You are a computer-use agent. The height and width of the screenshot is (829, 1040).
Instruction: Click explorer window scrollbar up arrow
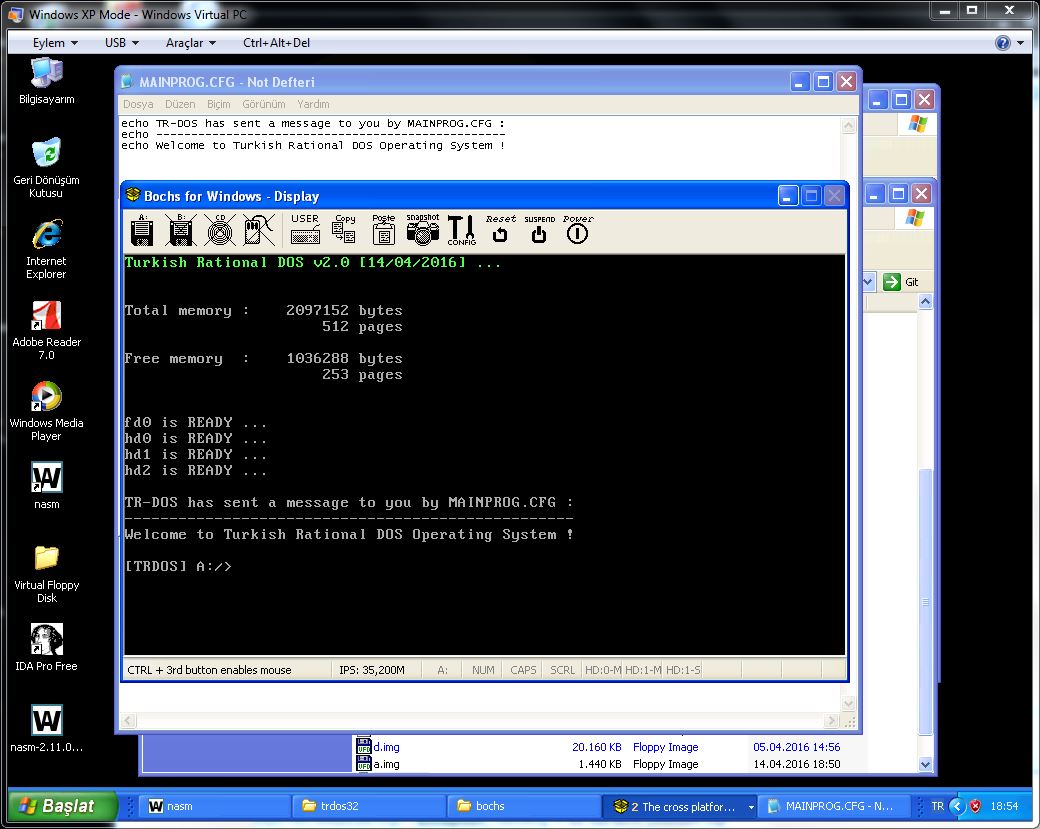(x=925, y=302)
